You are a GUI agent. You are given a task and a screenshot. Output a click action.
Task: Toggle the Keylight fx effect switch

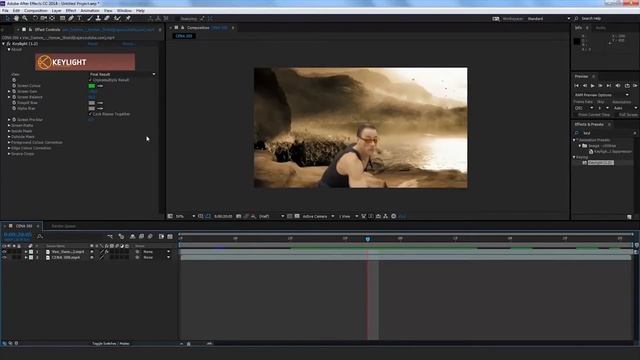(9, 44)
